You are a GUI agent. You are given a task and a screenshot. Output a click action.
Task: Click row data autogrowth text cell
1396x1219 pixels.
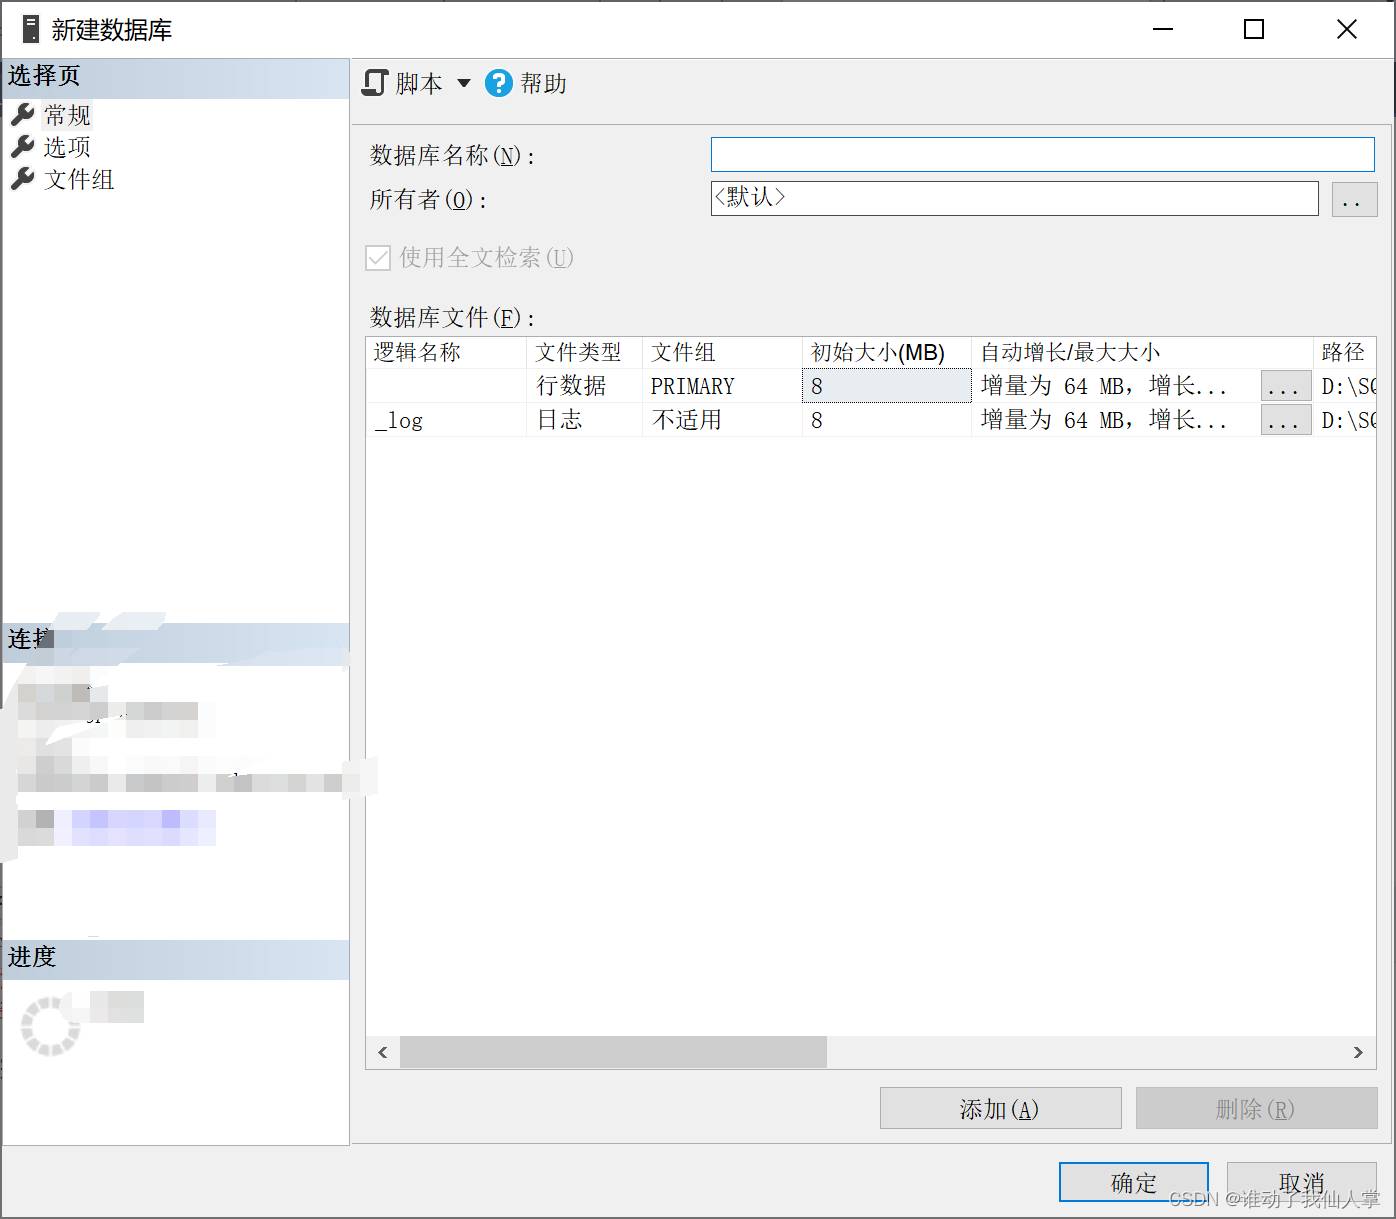1116,386
